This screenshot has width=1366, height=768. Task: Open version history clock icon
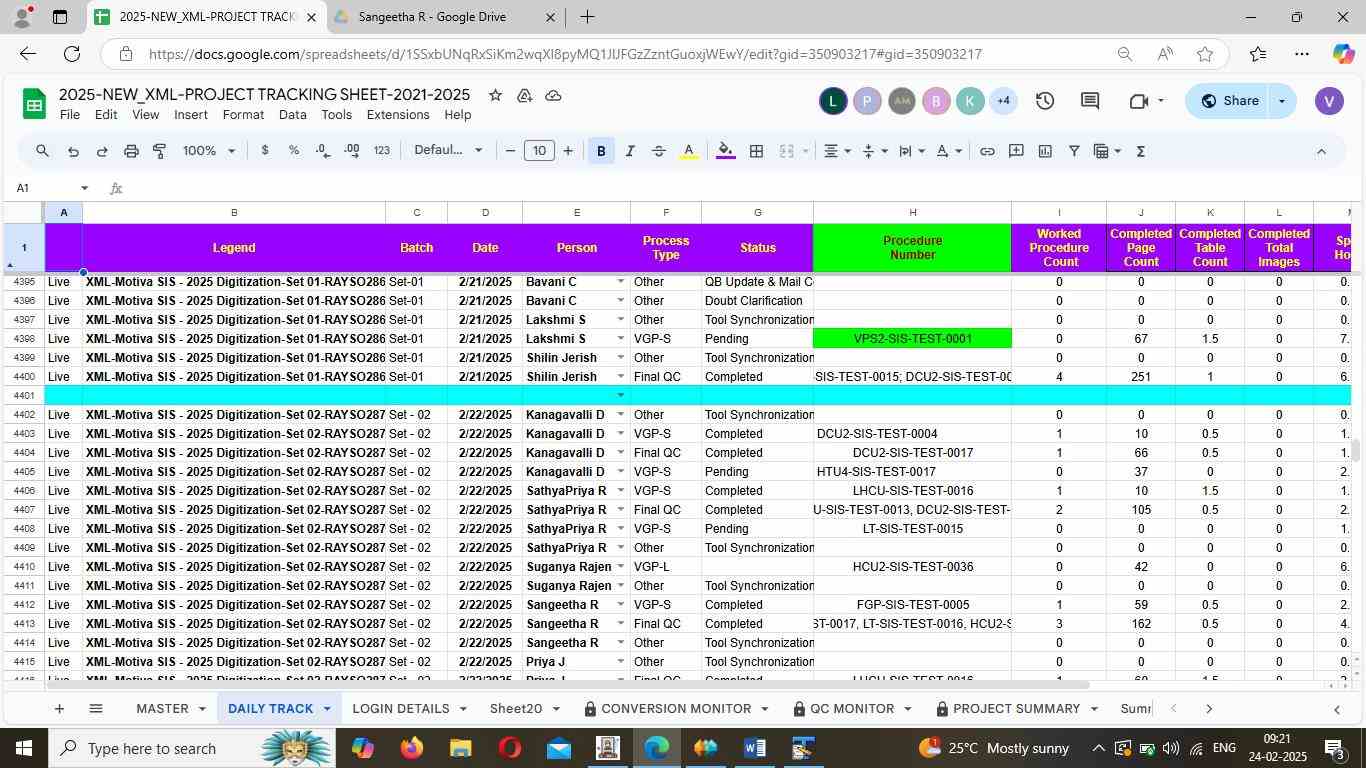pyautogui.click(x=1045, y=101)
